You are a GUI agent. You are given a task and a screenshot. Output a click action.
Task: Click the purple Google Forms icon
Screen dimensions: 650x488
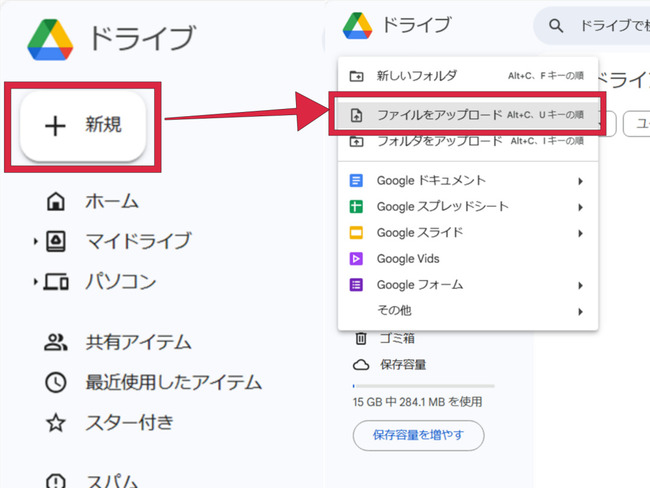357,285
